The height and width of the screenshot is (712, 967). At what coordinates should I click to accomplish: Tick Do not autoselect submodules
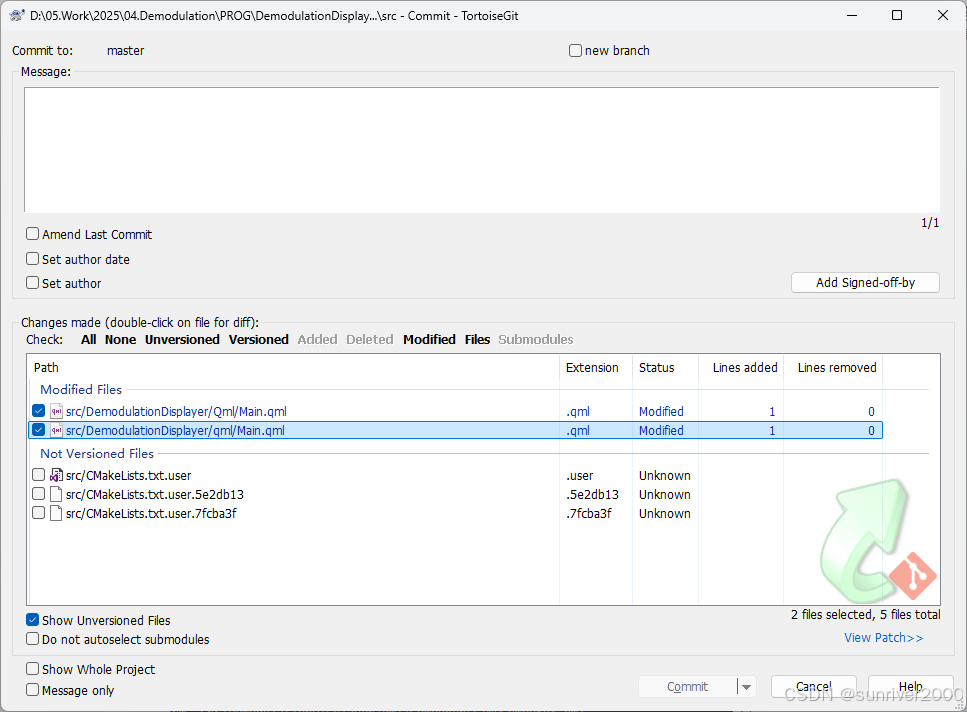click(x=33, y=639)
